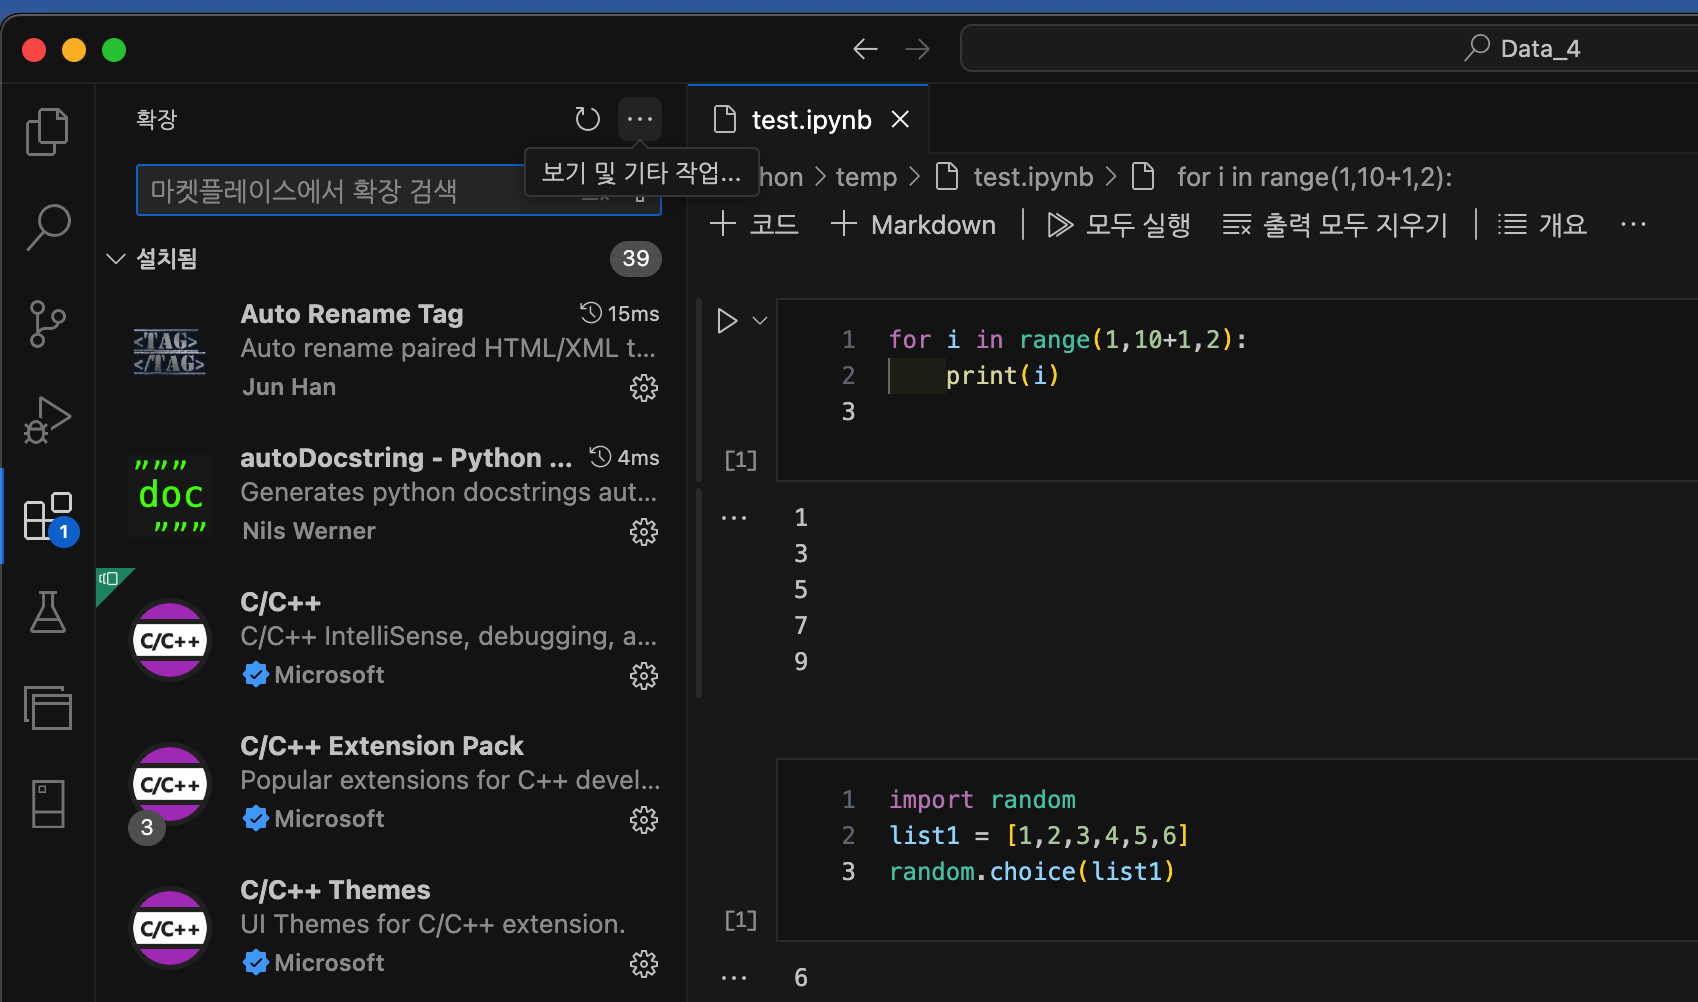Click the extension pack count badge 3
The width and height of the screenshot is (1698, 1002).
coord(147,827)
